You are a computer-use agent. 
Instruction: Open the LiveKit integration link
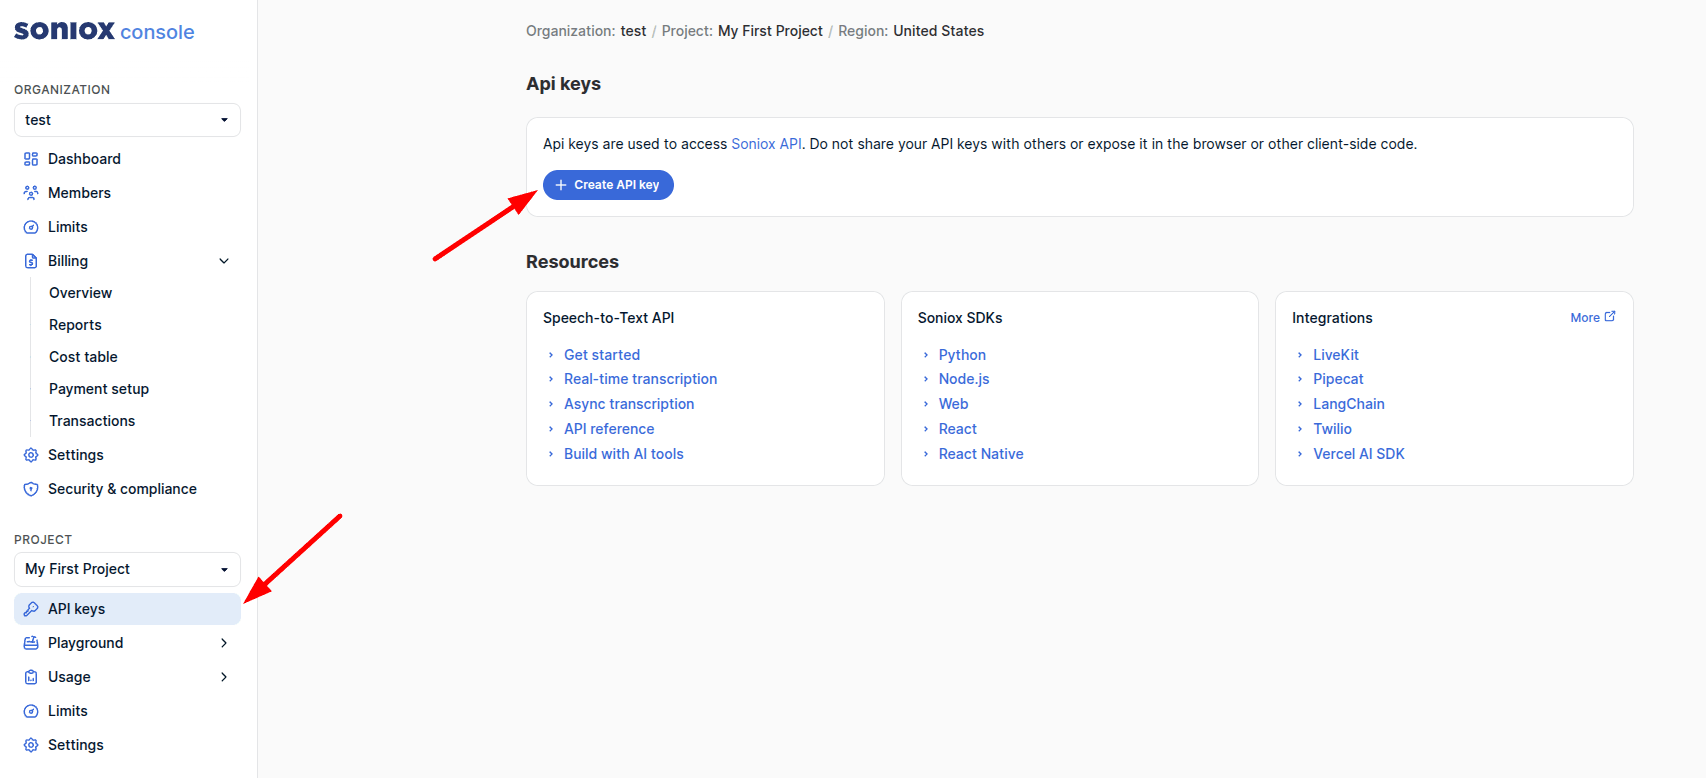click(x=1336, y=355)
